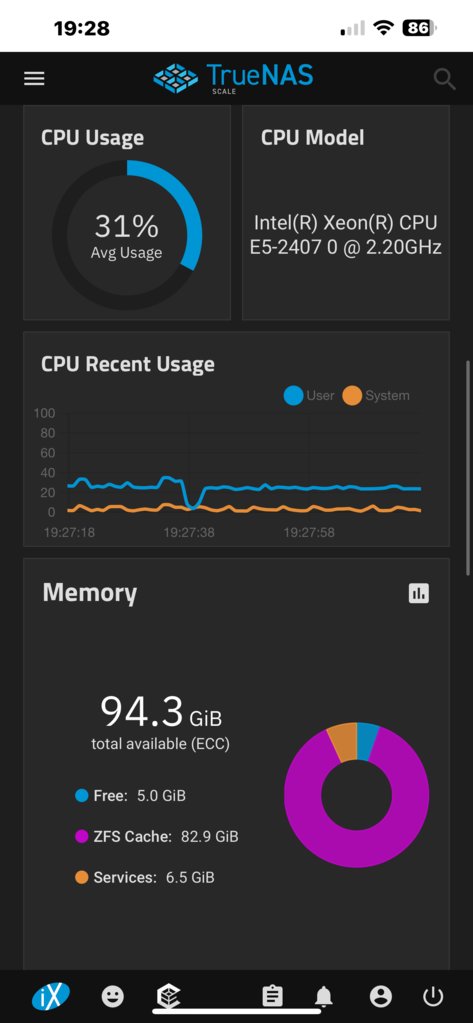The width and height of the screenshot is (473, 1023).
Task: Select the CPU usage gauge ring
Action: click(127, 235)
